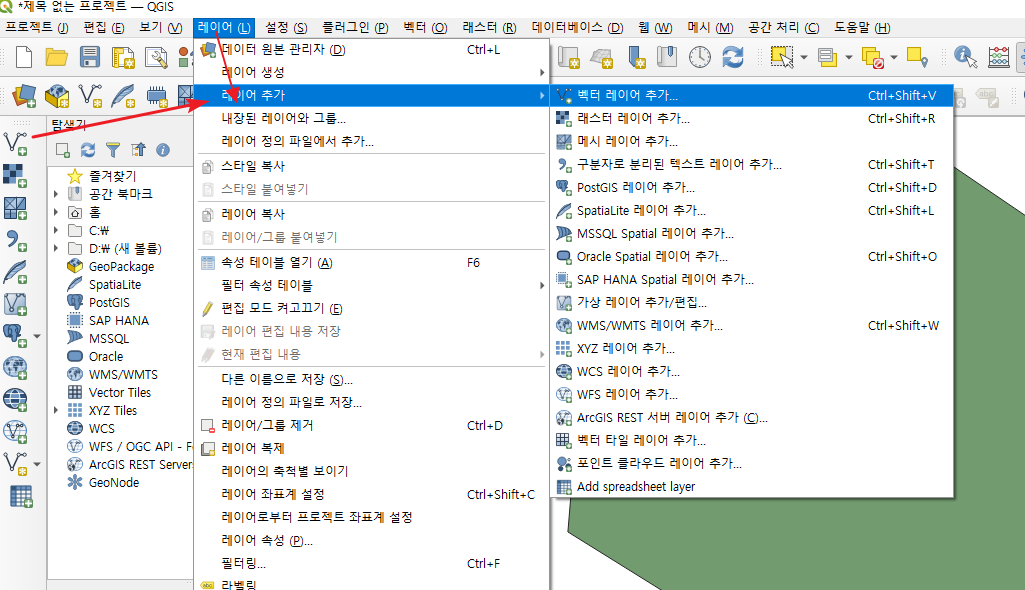This screenshot has width=1025, height=590.
Task: Click the New GeoPackage Layer toolbar icon
Action: pyautogui.click(x=58, y=96)
